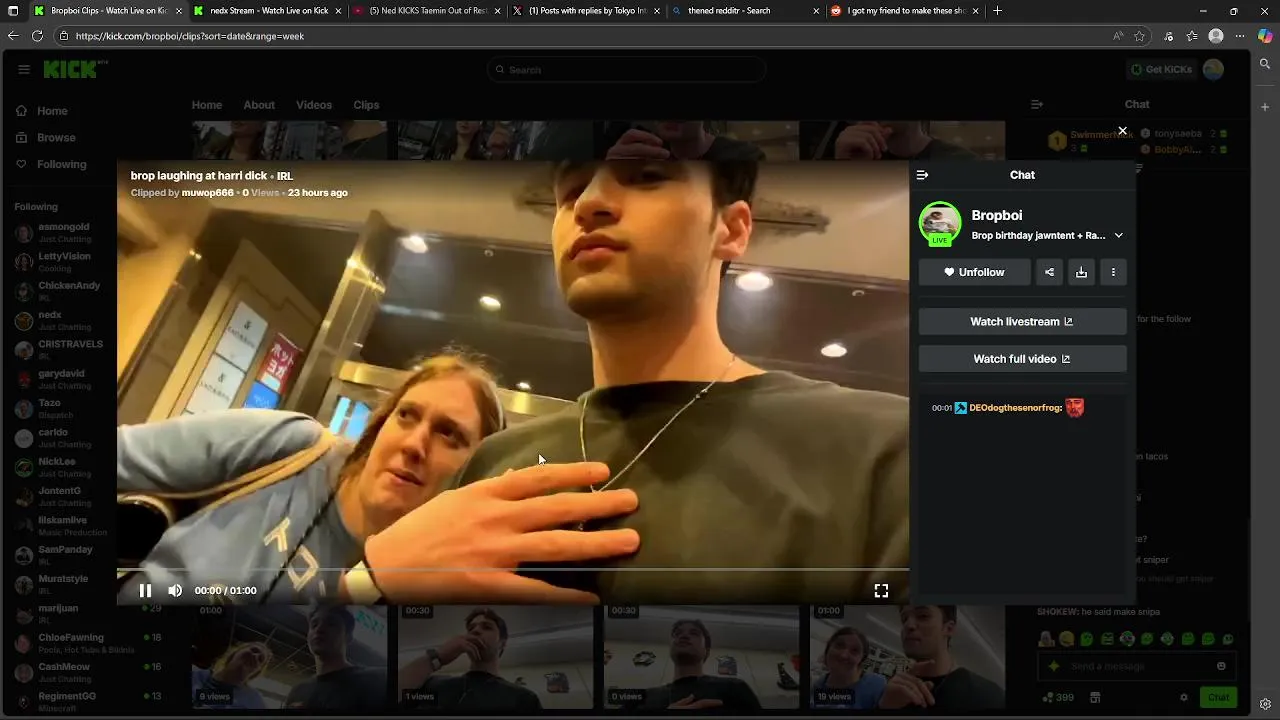This screenshot has width=1280, height=720.
Task: Click the Unfollow button
Action: [975, 272]
